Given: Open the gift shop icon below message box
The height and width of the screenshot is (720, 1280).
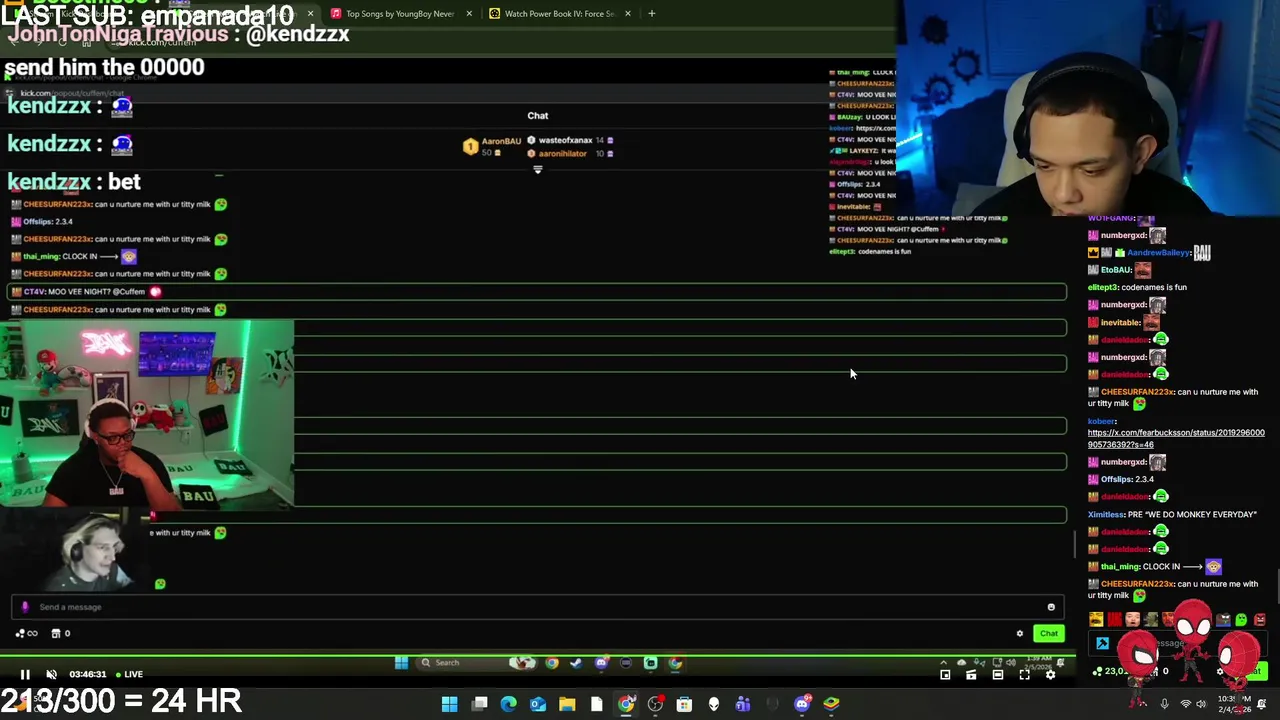Looking at the screenshot, I should [60, 633].
